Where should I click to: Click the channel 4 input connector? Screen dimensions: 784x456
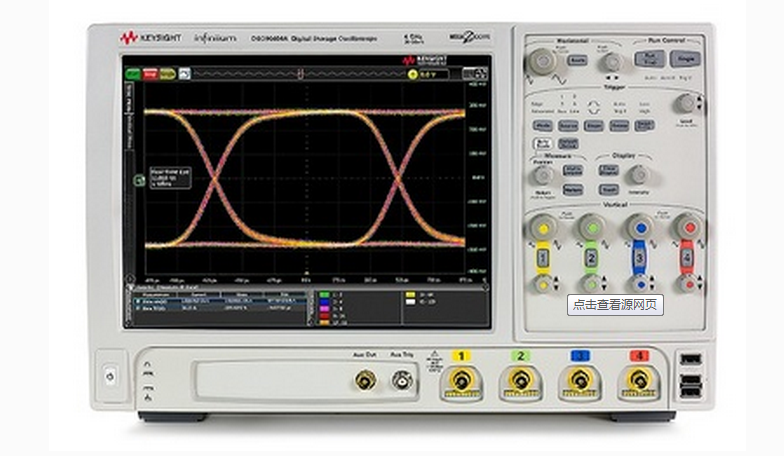(638, 382)
